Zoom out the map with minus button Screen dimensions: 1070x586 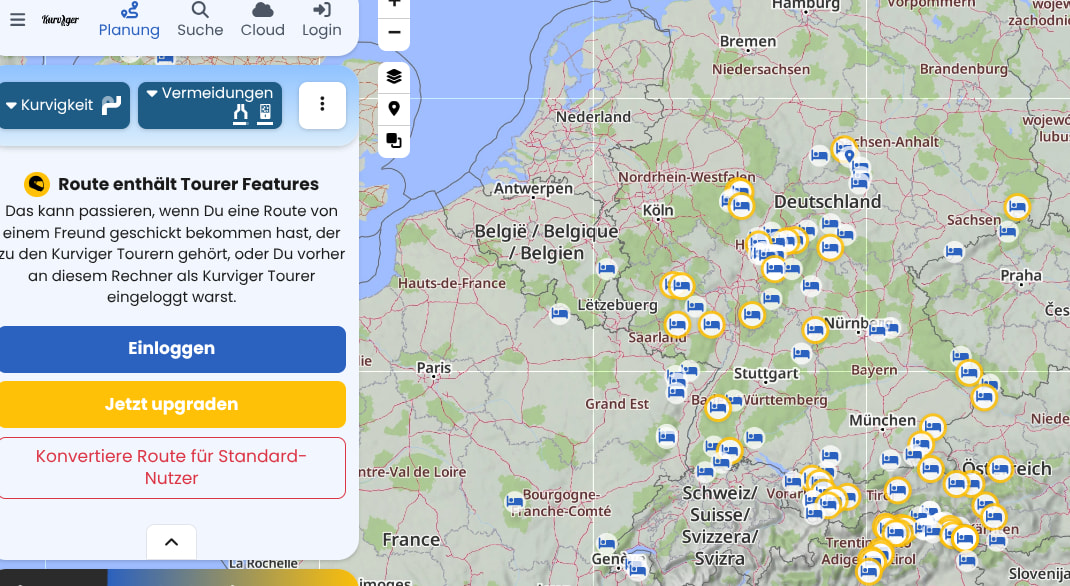[394, 33]
